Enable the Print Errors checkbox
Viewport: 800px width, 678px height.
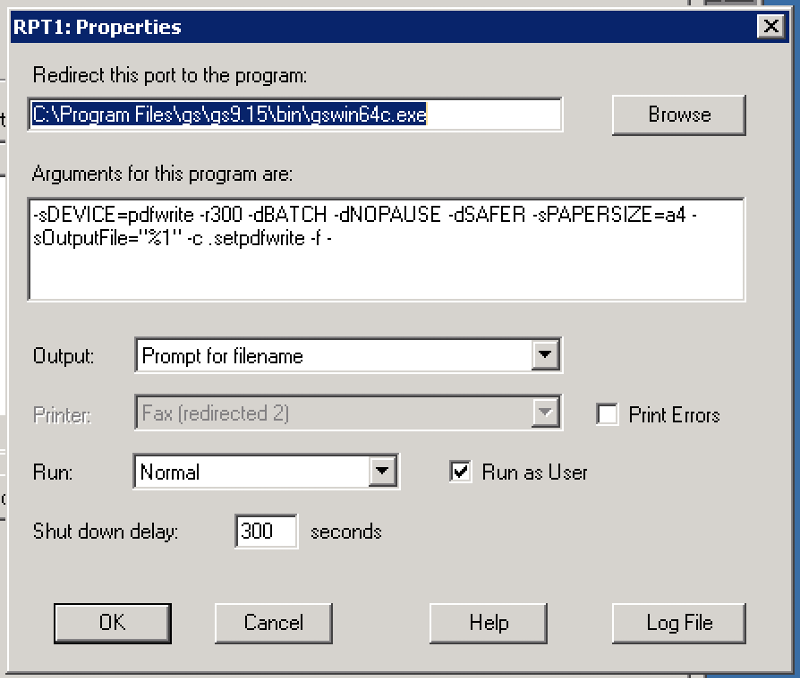[608, 414]
